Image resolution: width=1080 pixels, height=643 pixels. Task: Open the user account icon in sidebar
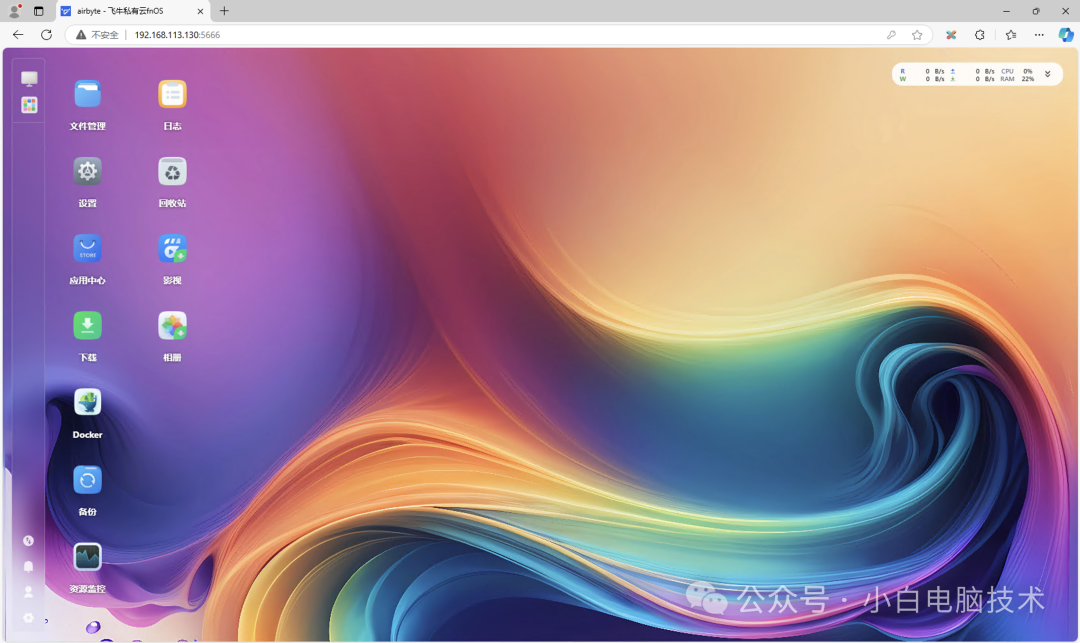pyautogui.click(x=28, y=592)
